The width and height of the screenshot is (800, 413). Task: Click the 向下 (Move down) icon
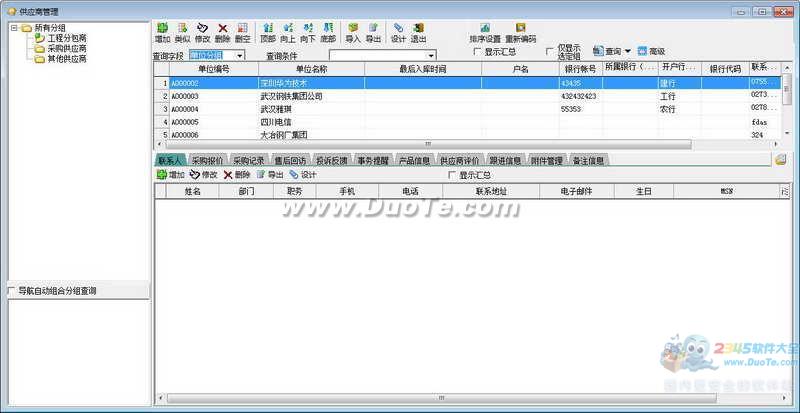coord(307,31)
